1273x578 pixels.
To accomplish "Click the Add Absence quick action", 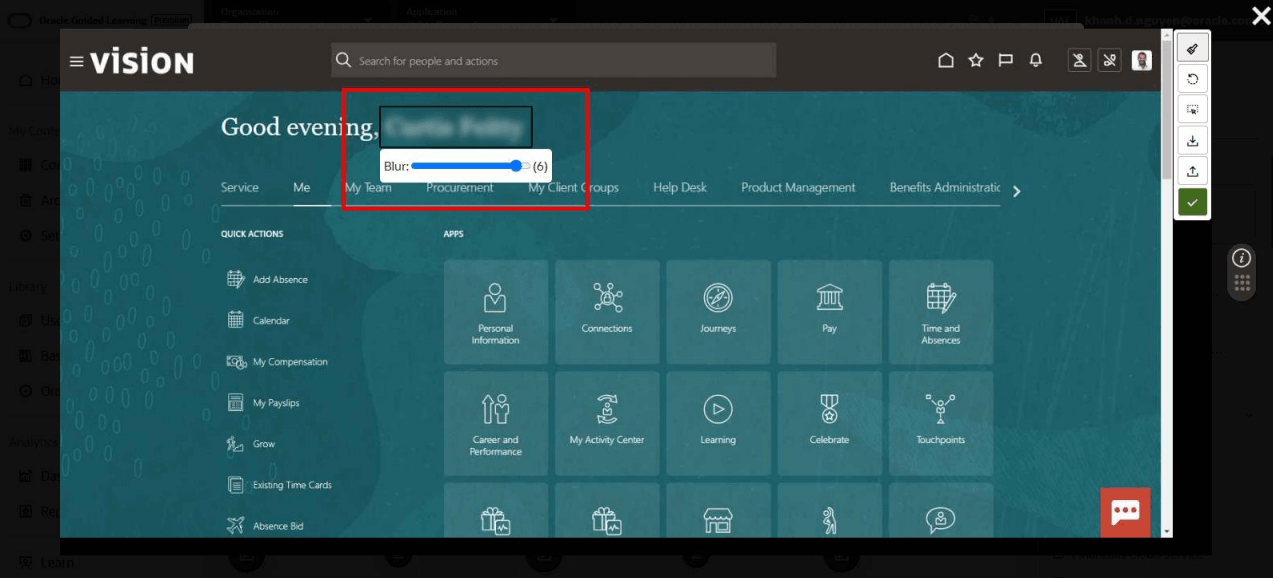I will (x=268, y=279).
